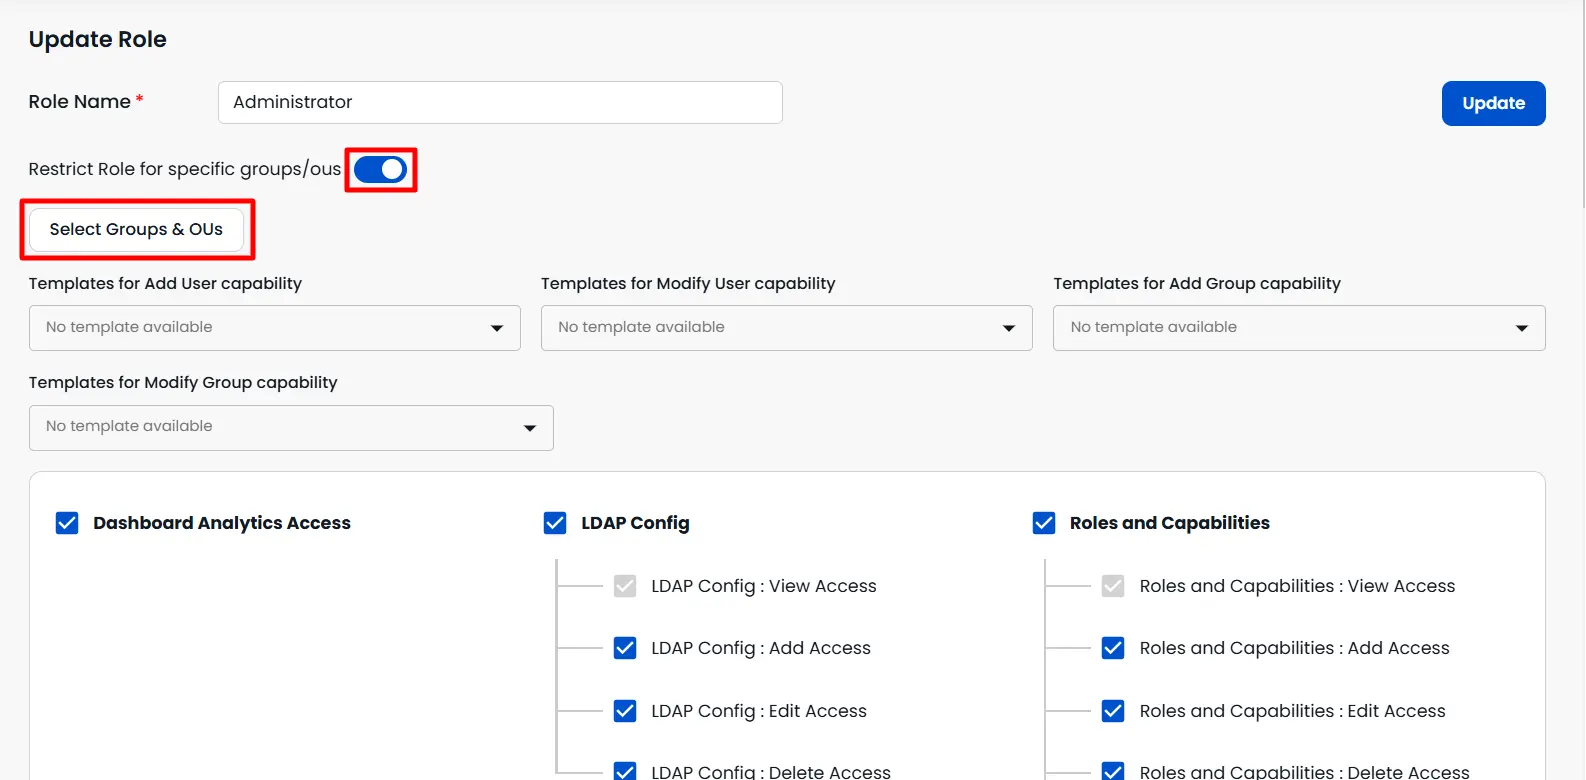Click the Roles and Capabilities heading label
Screen dimensions: 1586x780
(1170, 523)
